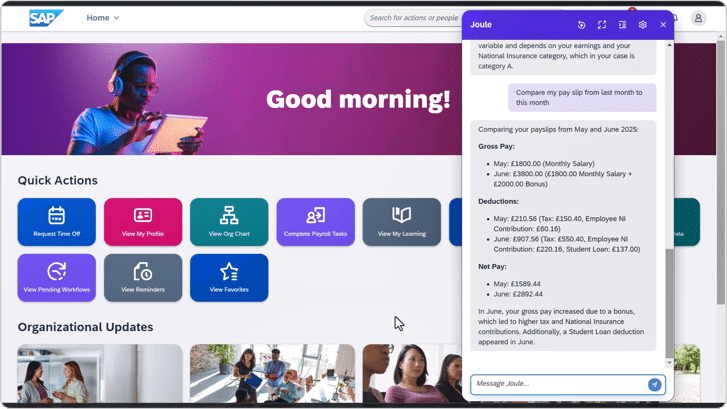Open Complete Payroll Tasks tile
This screenshot has width=727, height=409.
click(316, 222)
